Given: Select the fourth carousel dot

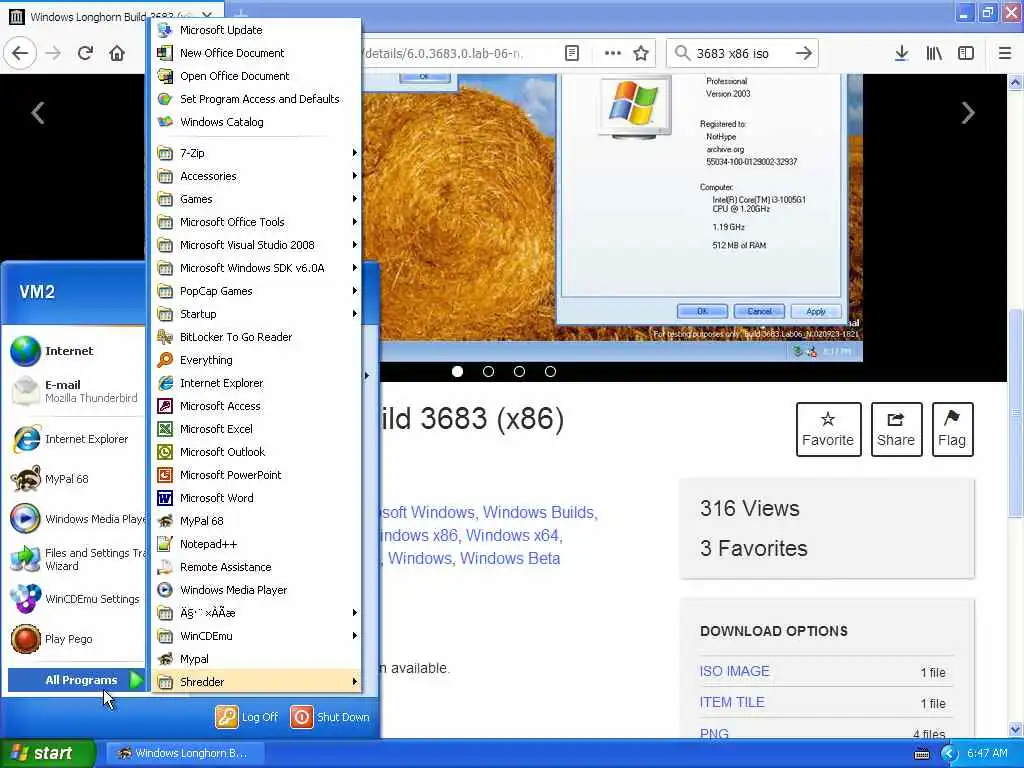Looking at the screenshot, I should point(551,372).
